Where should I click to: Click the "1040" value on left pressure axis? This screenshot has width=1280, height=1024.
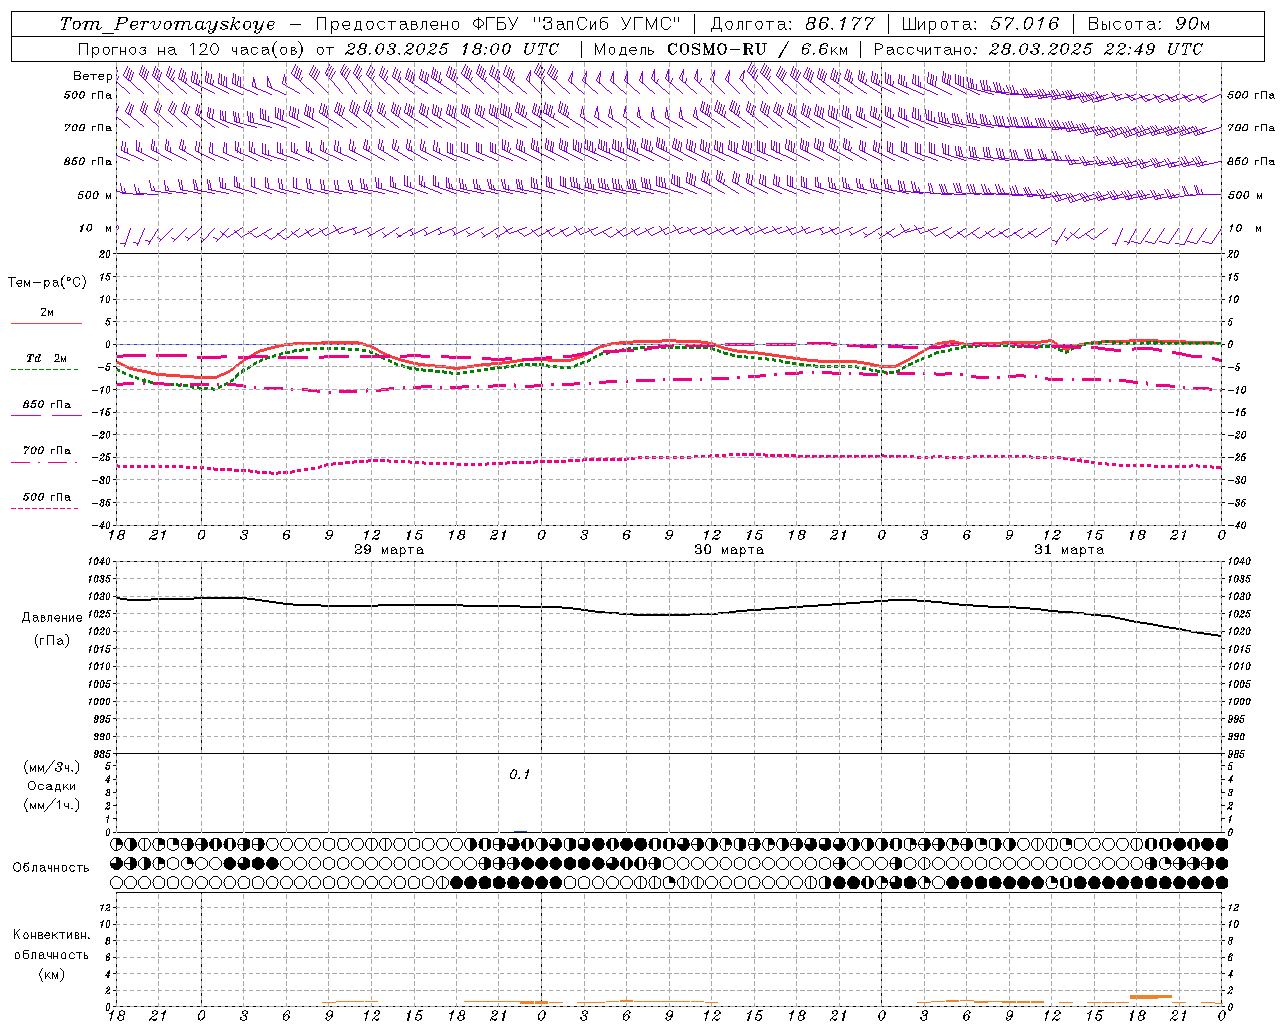[x=97, y=562]
